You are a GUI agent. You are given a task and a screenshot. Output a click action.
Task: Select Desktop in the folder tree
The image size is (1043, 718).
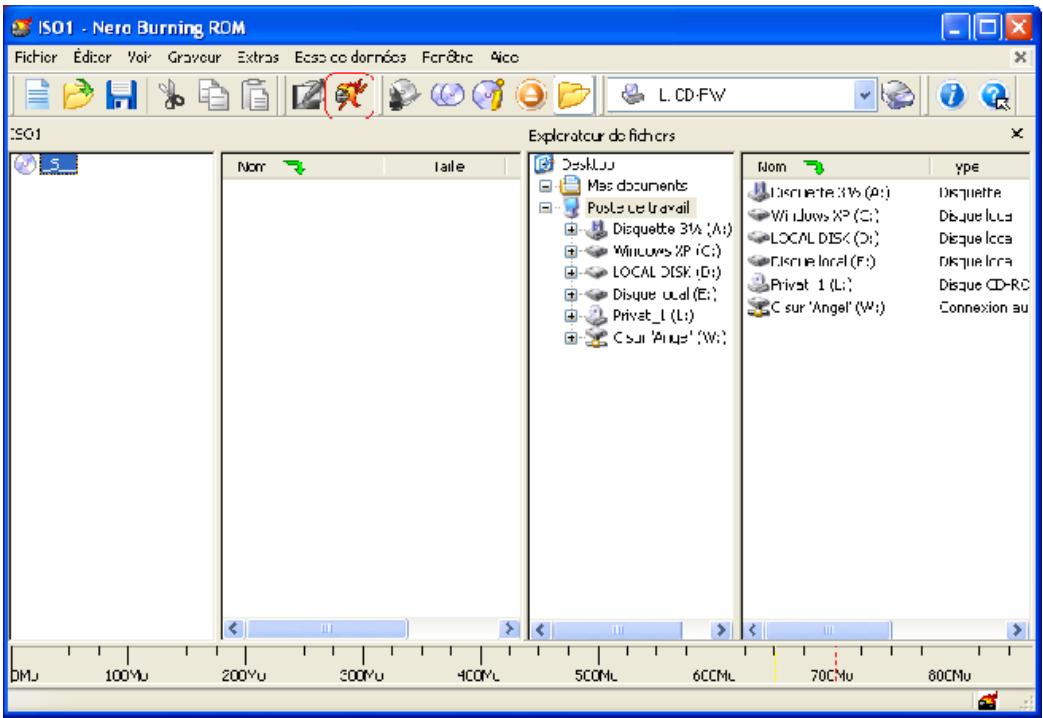(x=588, y=164)
